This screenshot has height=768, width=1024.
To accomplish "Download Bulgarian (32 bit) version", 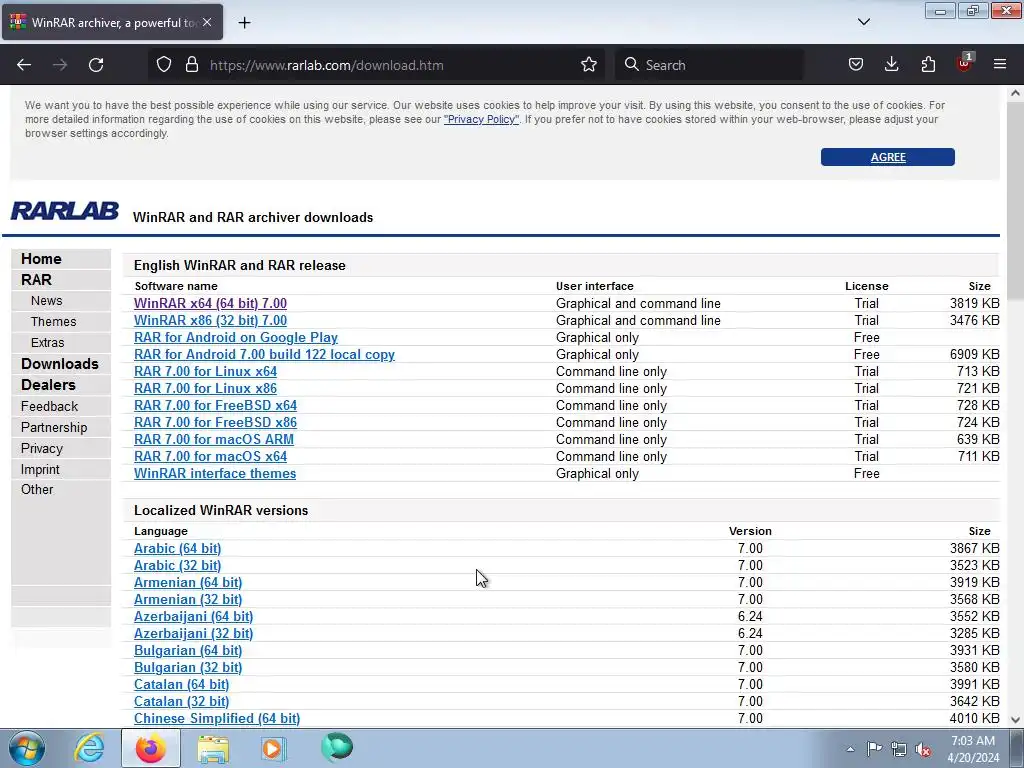I will [x=188, y=667].
